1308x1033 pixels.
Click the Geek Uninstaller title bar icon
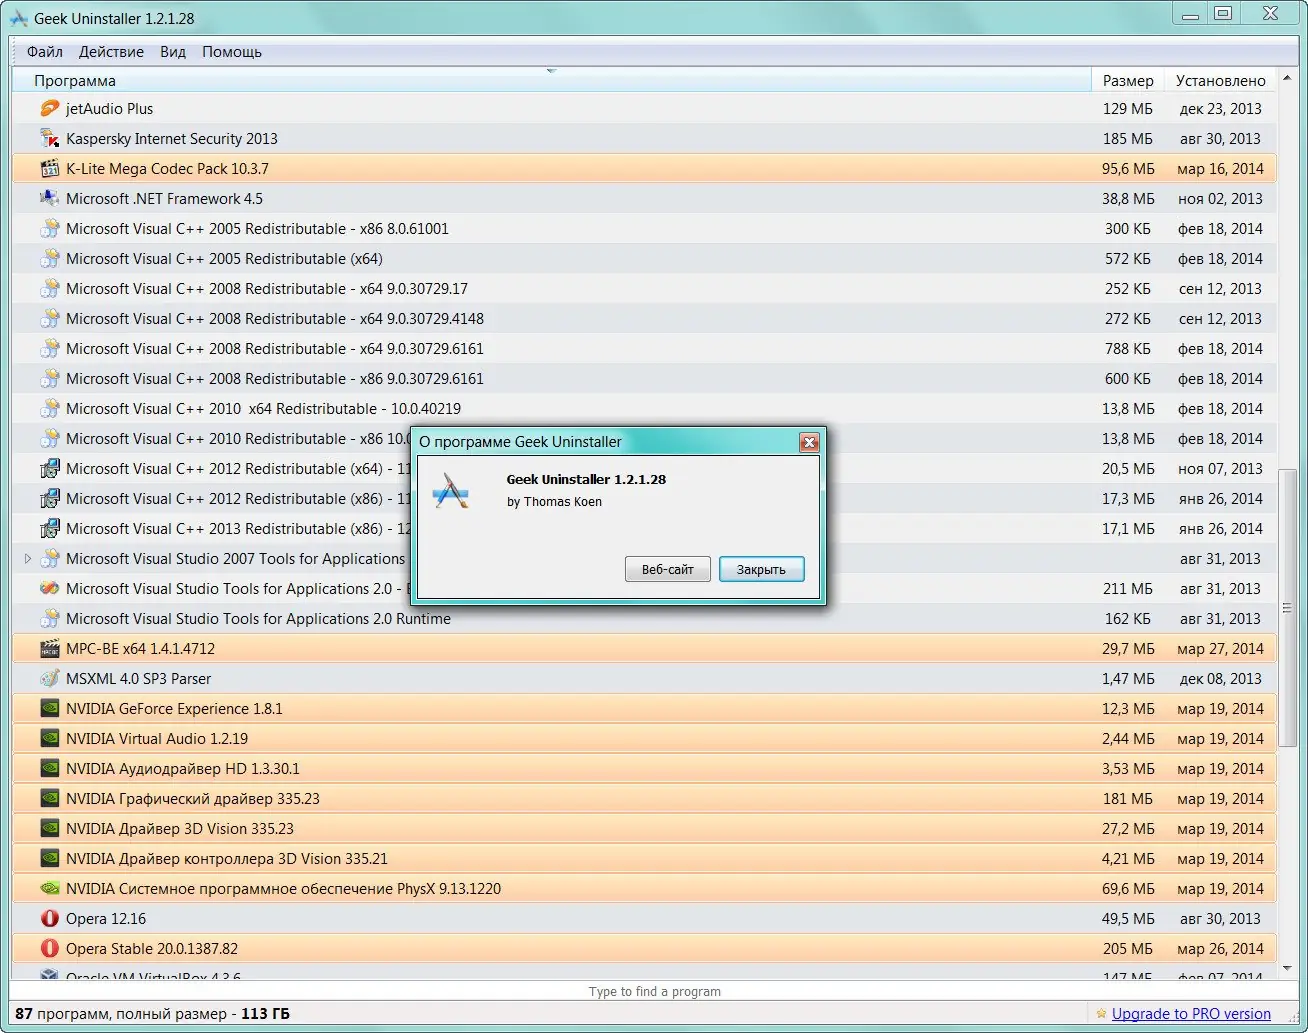coord(18,18)
